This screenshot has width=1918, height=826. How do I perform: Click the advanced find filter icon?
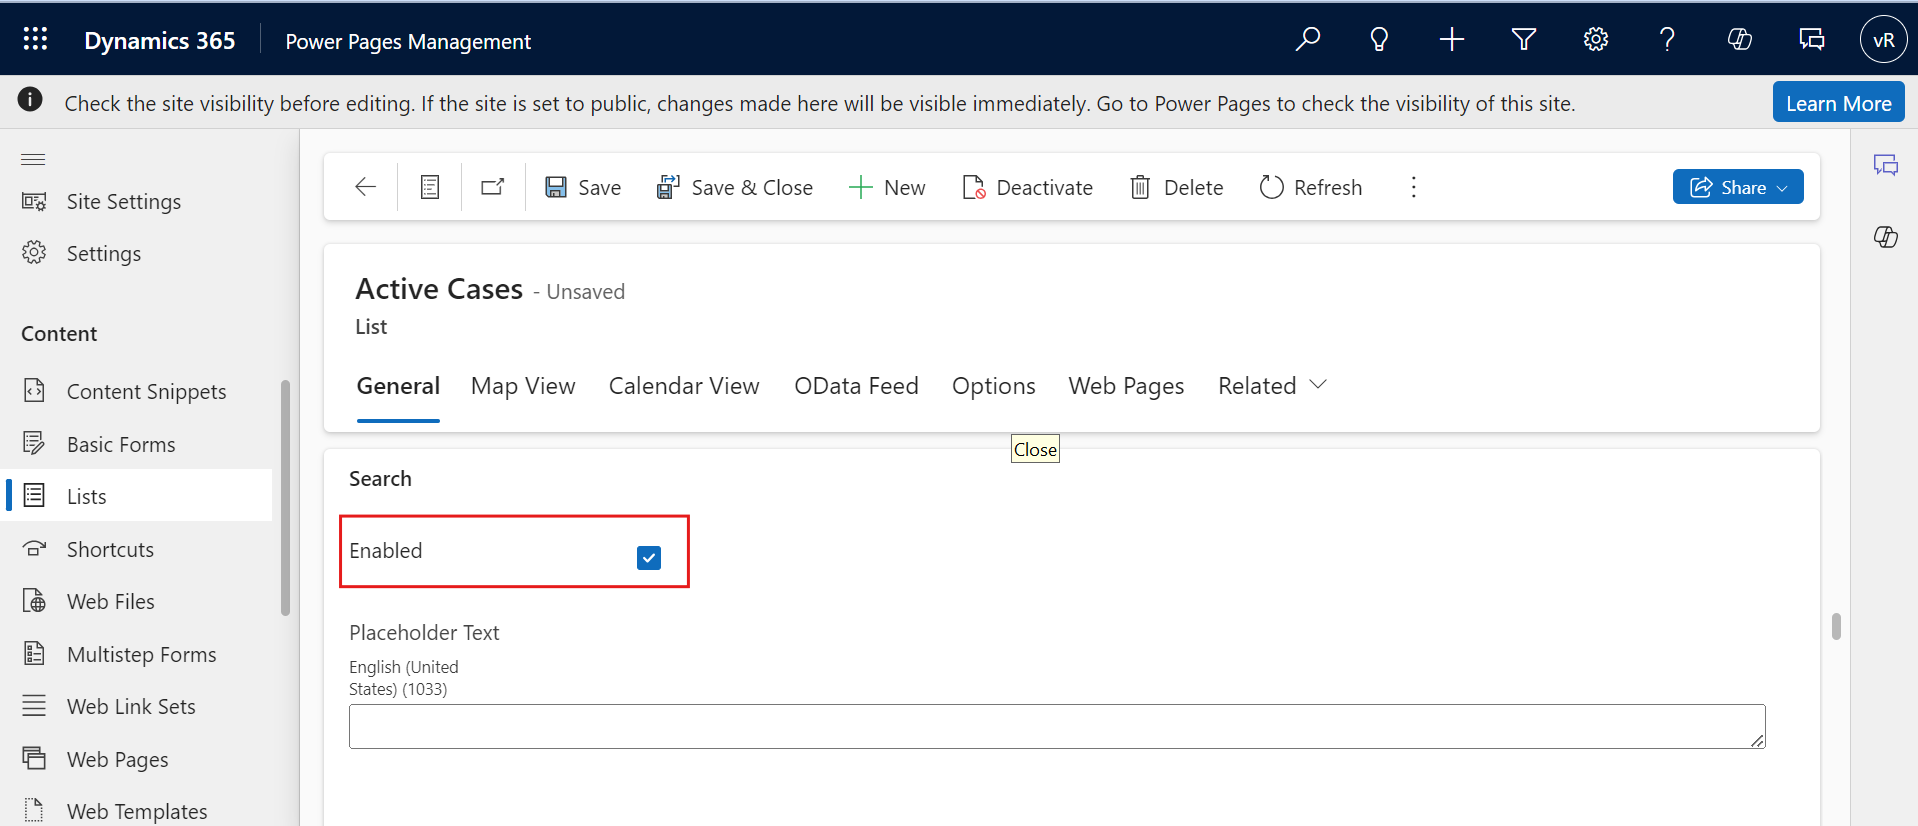click(1523, 39)
